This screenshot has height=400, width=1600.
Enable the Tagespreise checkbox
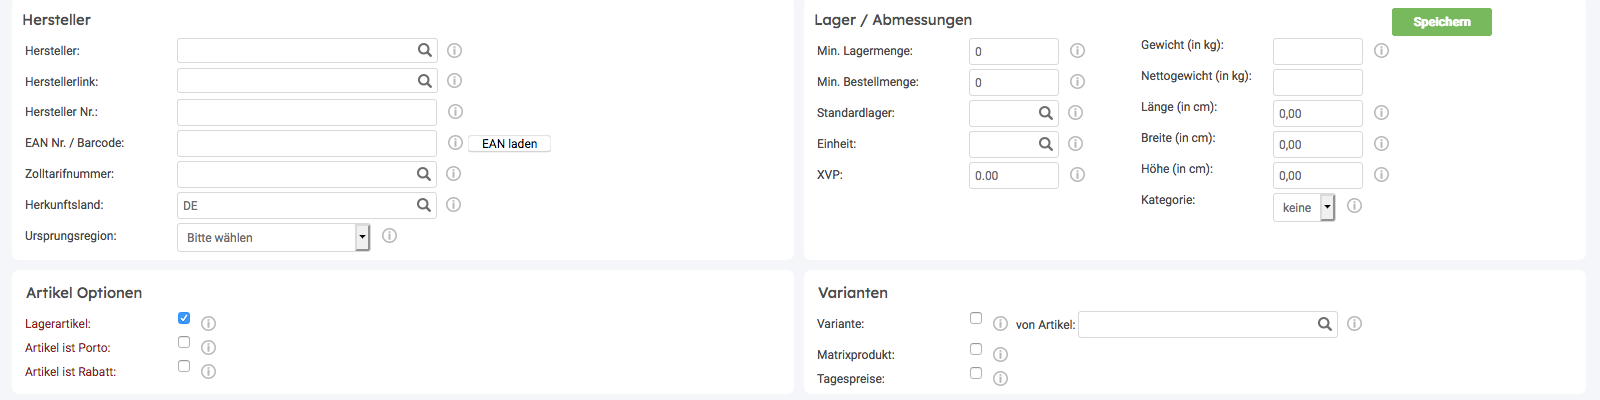click(x=976, y=373)
